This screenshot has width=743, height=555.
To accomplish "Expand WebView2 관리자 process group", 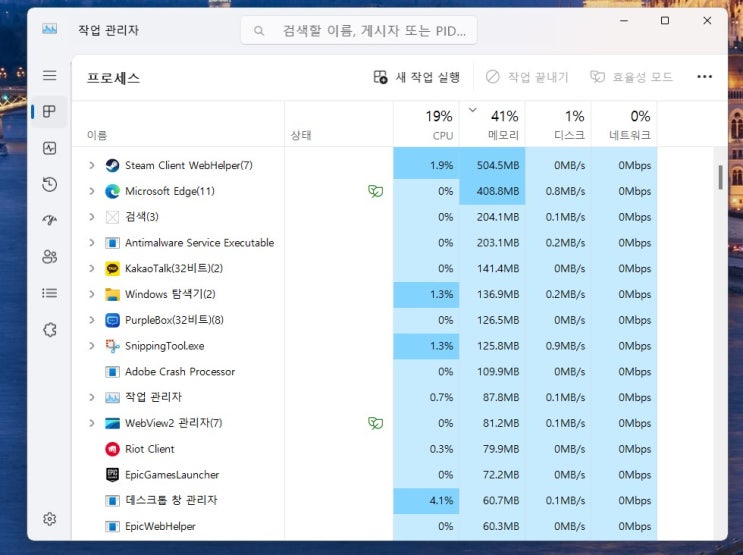I will point(91,423).
